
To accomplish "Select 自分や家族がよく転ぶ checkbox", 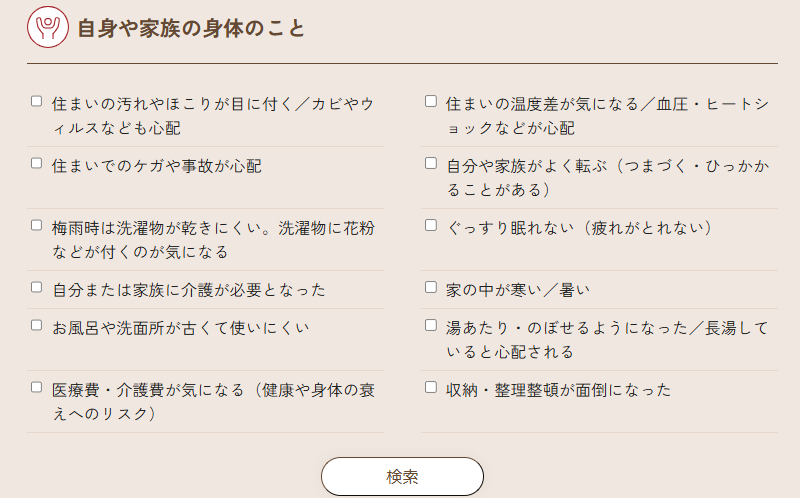I will [x=431, y=163].
